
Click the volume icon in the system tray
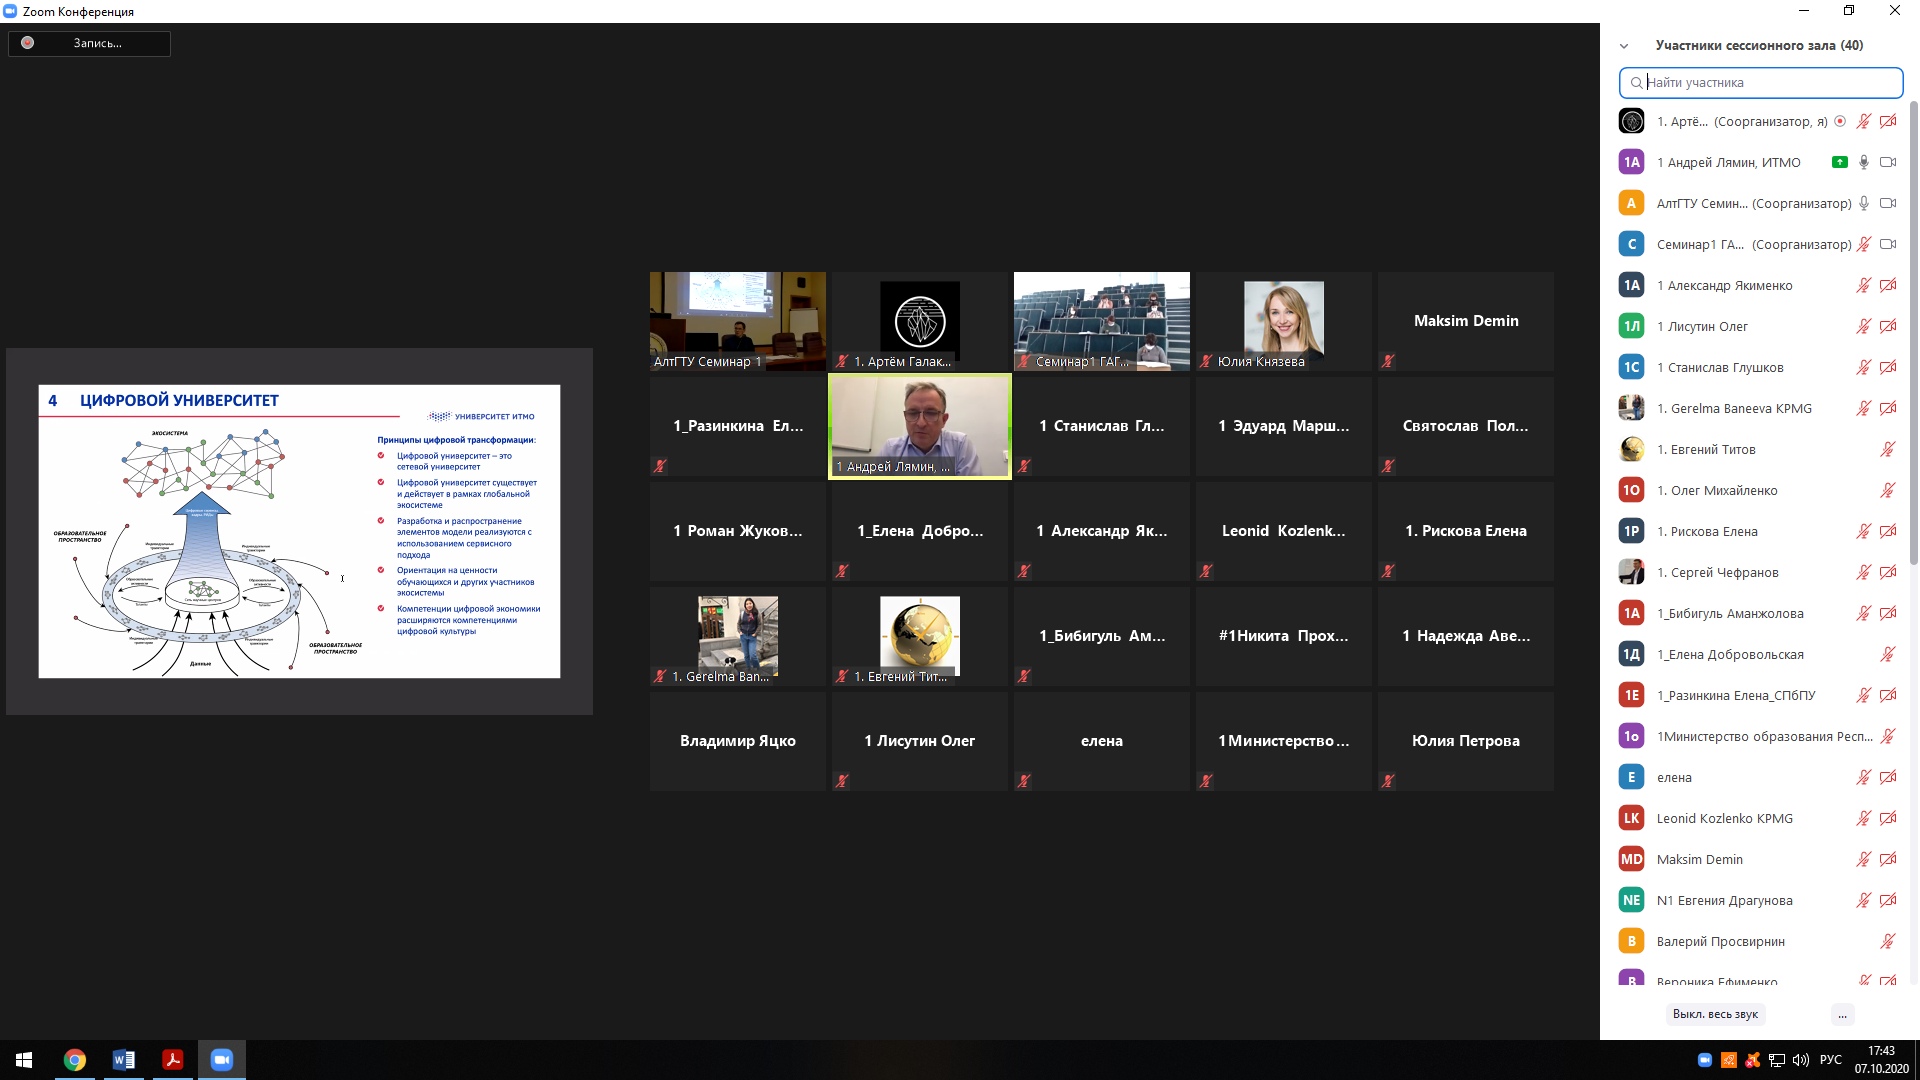tap(1801, 1060)
